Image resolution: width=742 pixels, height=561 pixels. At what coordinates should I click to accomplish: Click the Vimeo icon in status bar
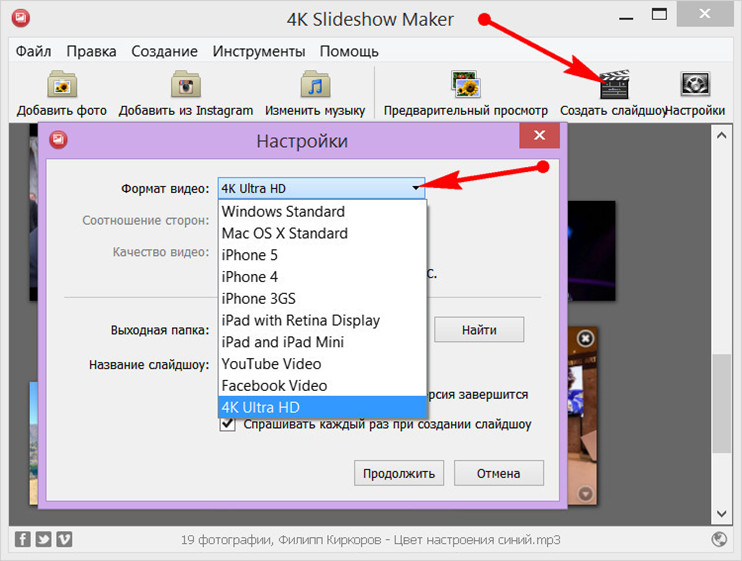pyautogui.click(x=64, y=539)
